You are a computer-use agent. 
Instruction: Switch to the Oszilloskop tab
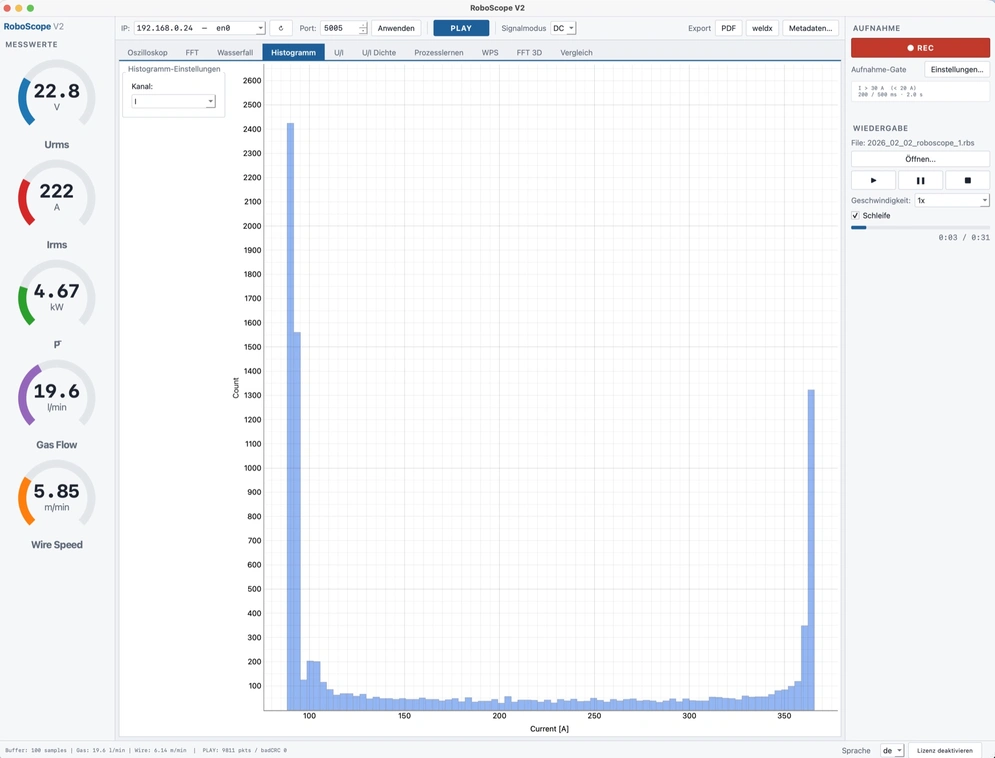click(x=147, y=53)
